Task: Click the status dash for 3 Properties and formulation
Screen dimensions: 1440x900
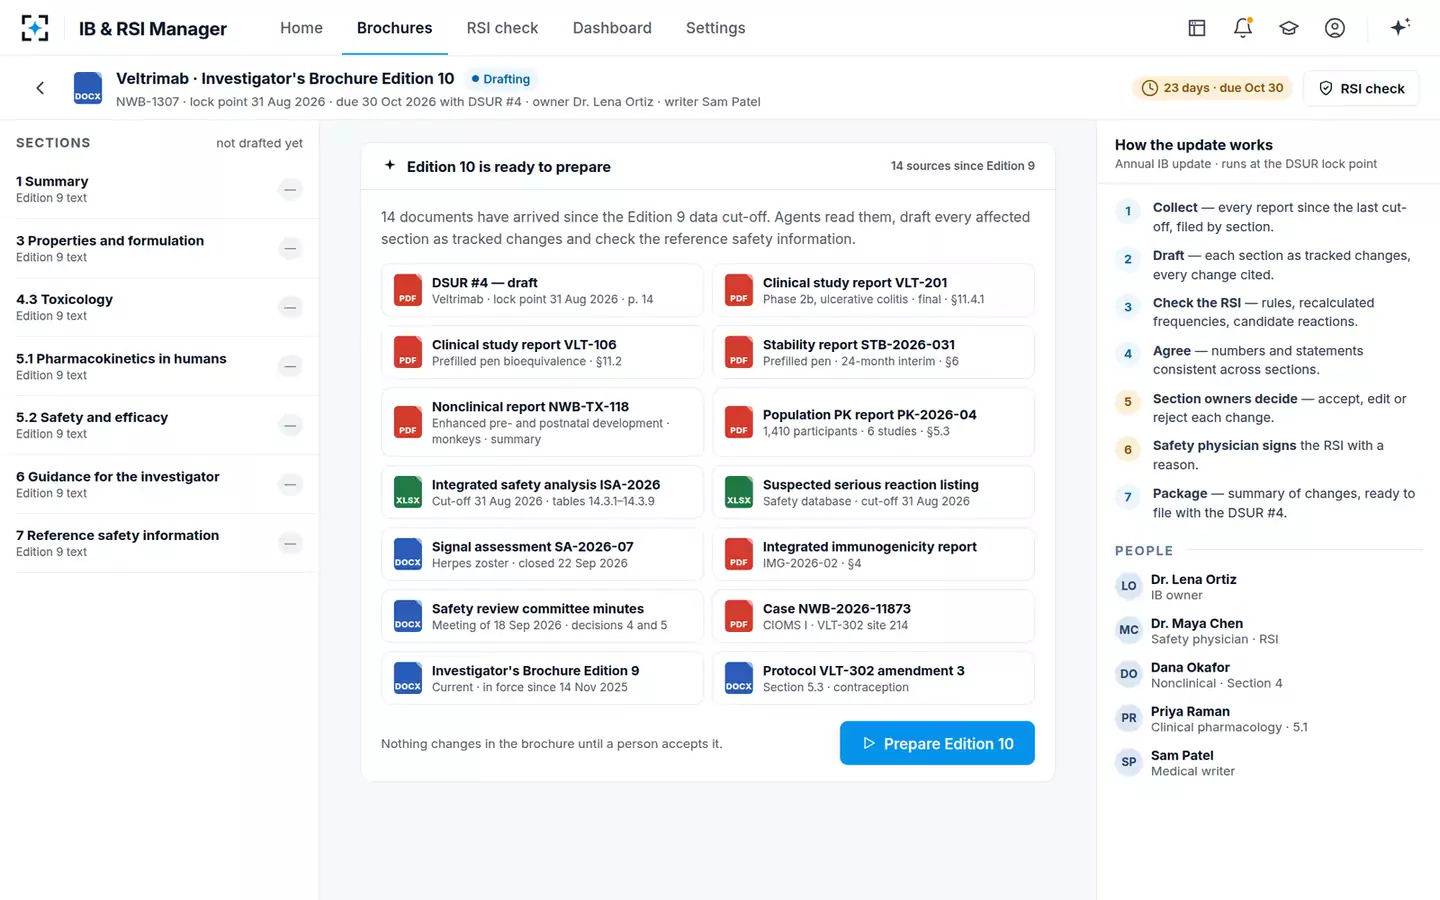Action: click(x=290, y=248)
